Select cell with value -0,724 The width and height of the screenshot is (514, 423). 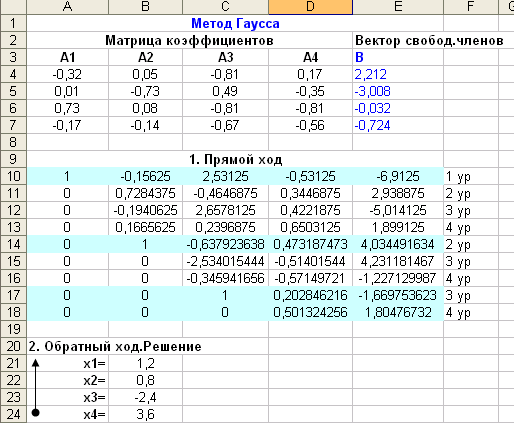(x=398, y=125)
